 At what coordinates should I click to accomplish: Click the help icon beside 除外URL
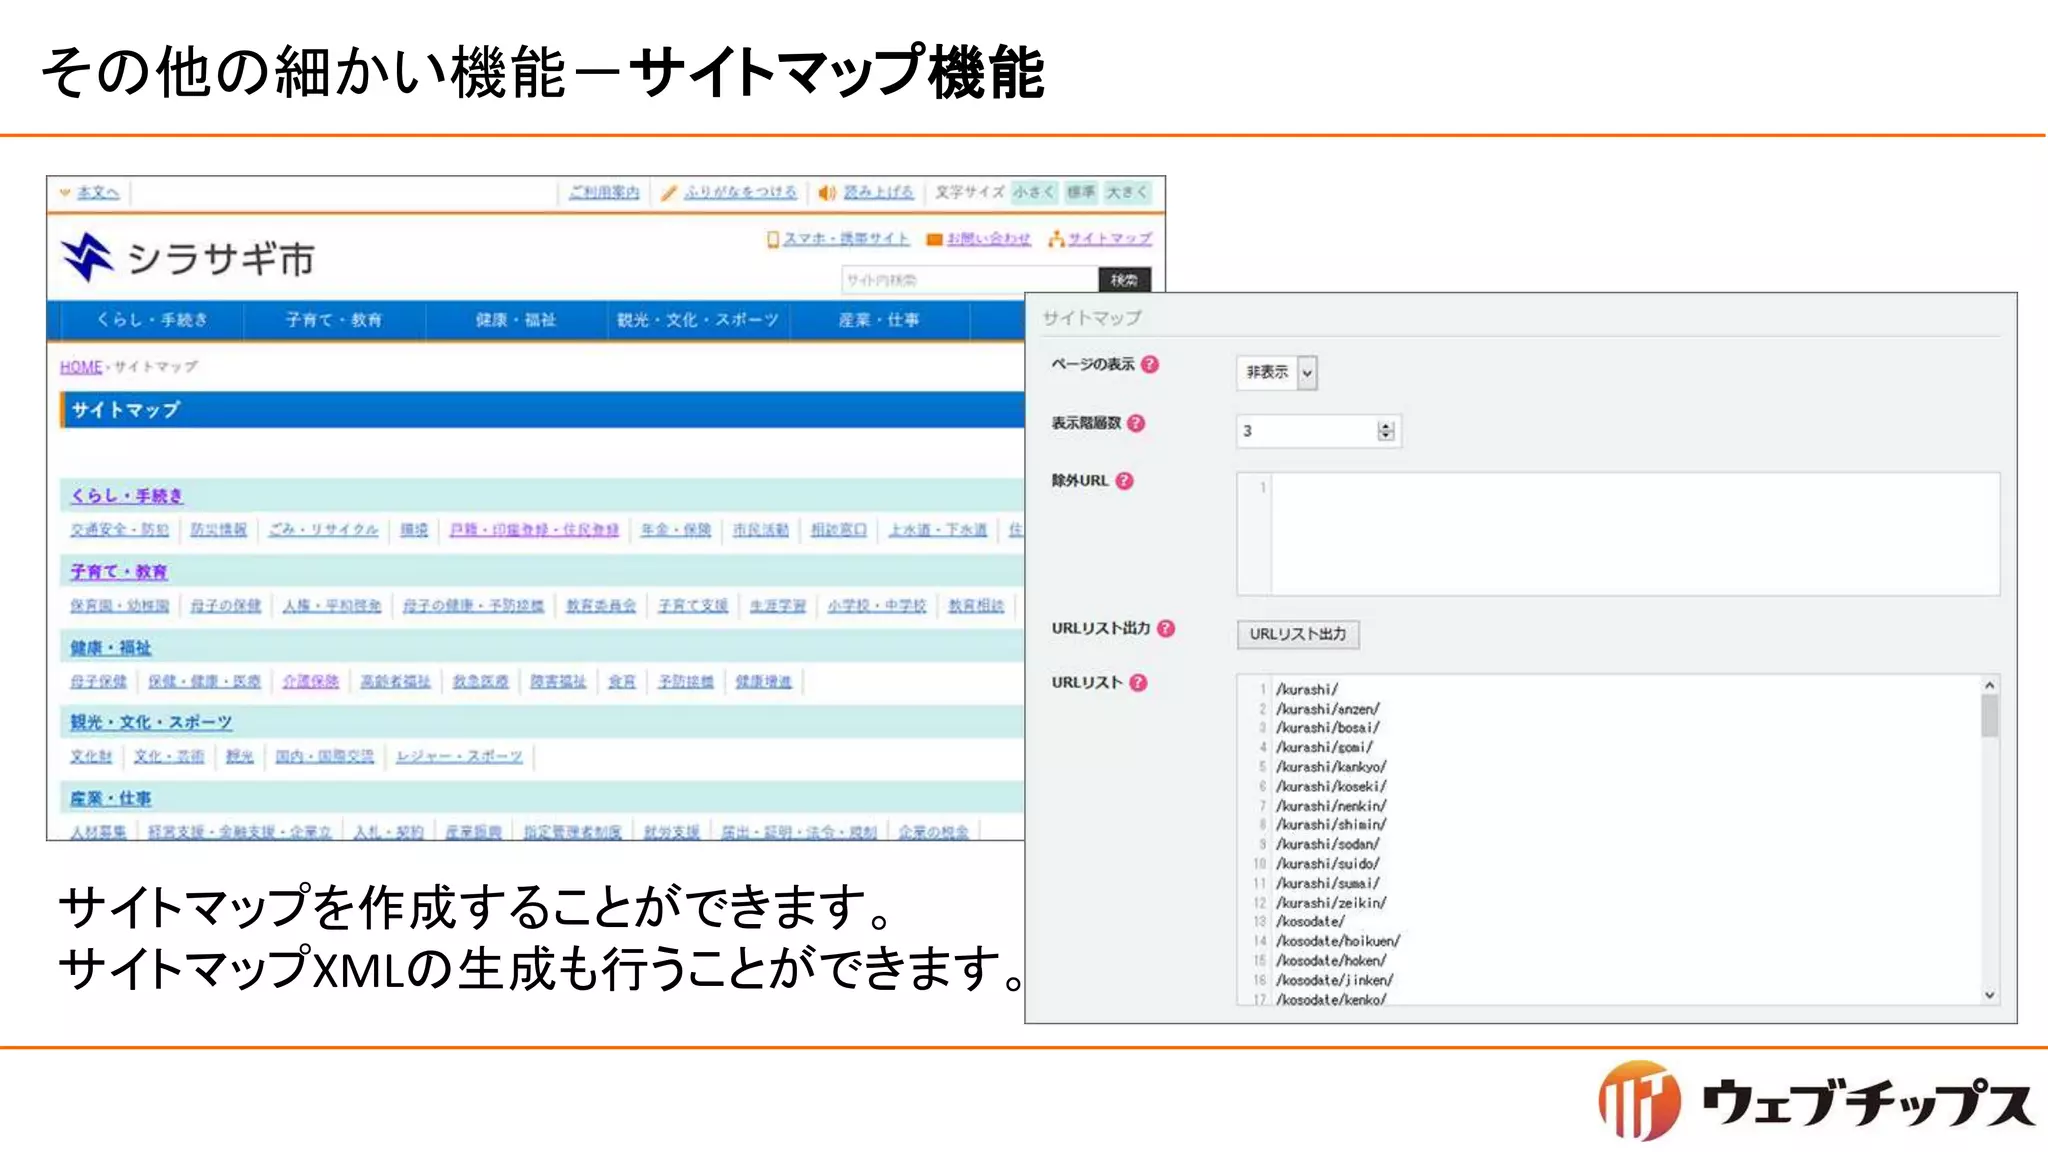[1124, 481]
